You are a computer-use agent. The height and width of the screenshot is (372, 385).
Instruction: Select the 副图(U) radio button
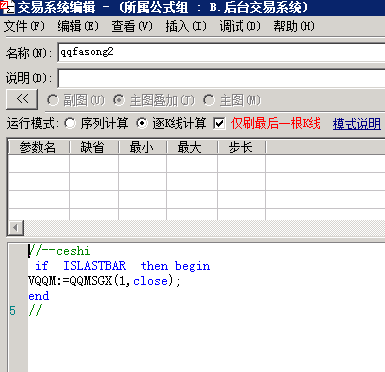53,100
